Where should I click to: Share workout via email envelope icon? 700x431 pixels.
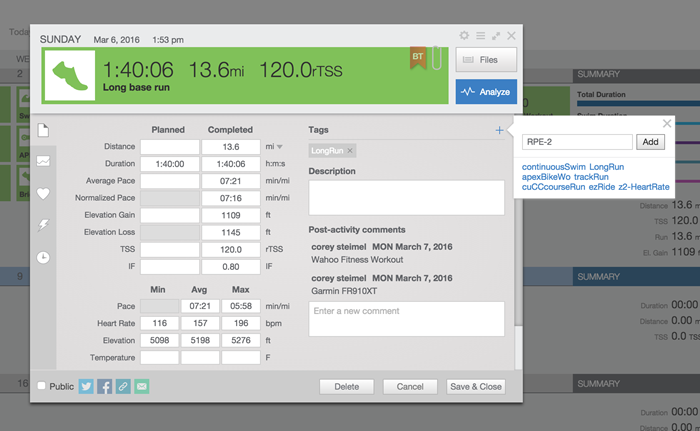(142, 386)
